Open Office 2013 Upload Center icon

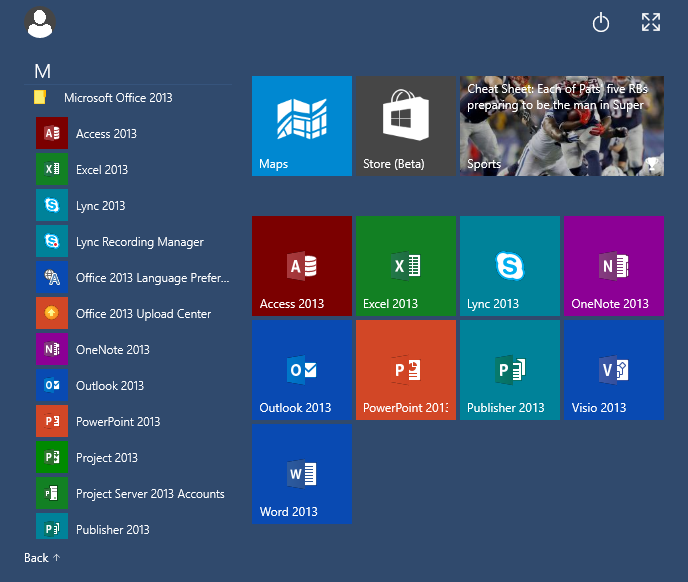coord(52,313)
